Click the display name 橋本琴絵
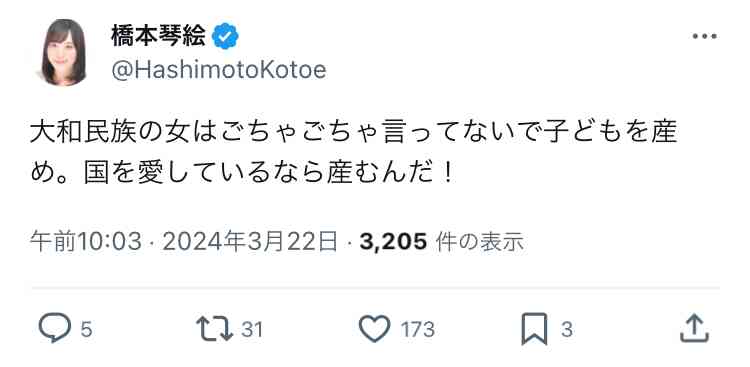750x367 pixels. pos(159,36)
